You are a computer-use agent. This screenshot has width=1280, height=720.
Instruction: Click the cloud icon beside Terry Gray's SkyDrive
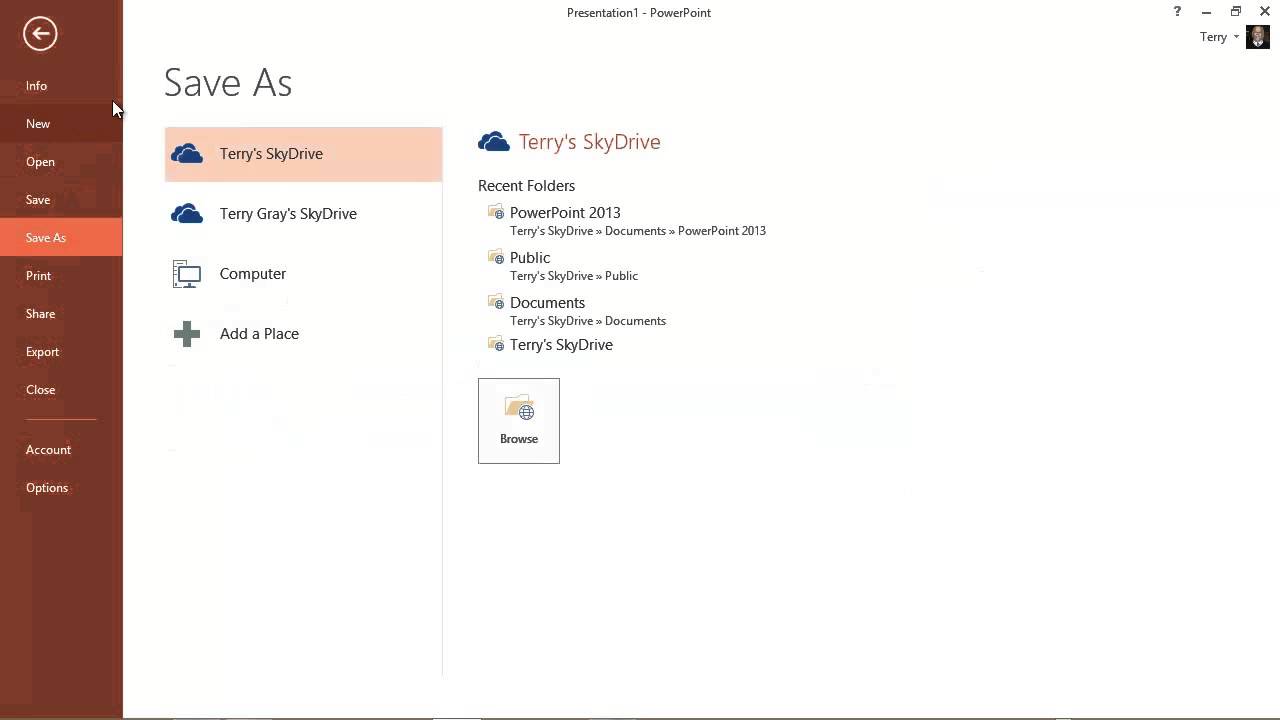click(x=187, y=214)
